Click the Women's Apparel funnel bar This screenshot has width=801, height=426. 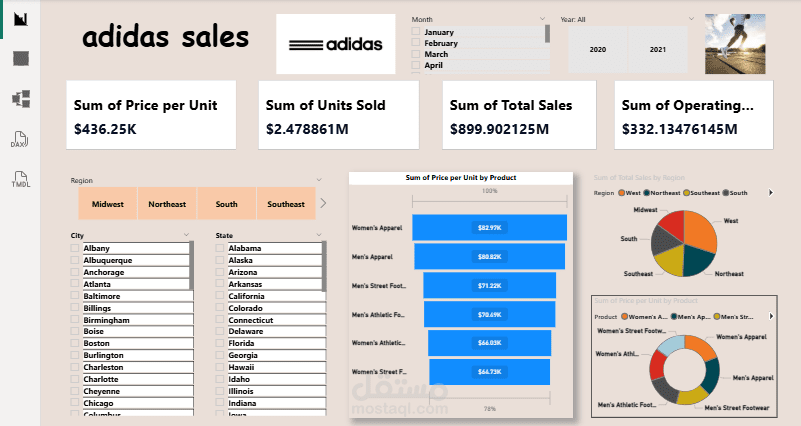pyautogui.click(x=489, y=227)
